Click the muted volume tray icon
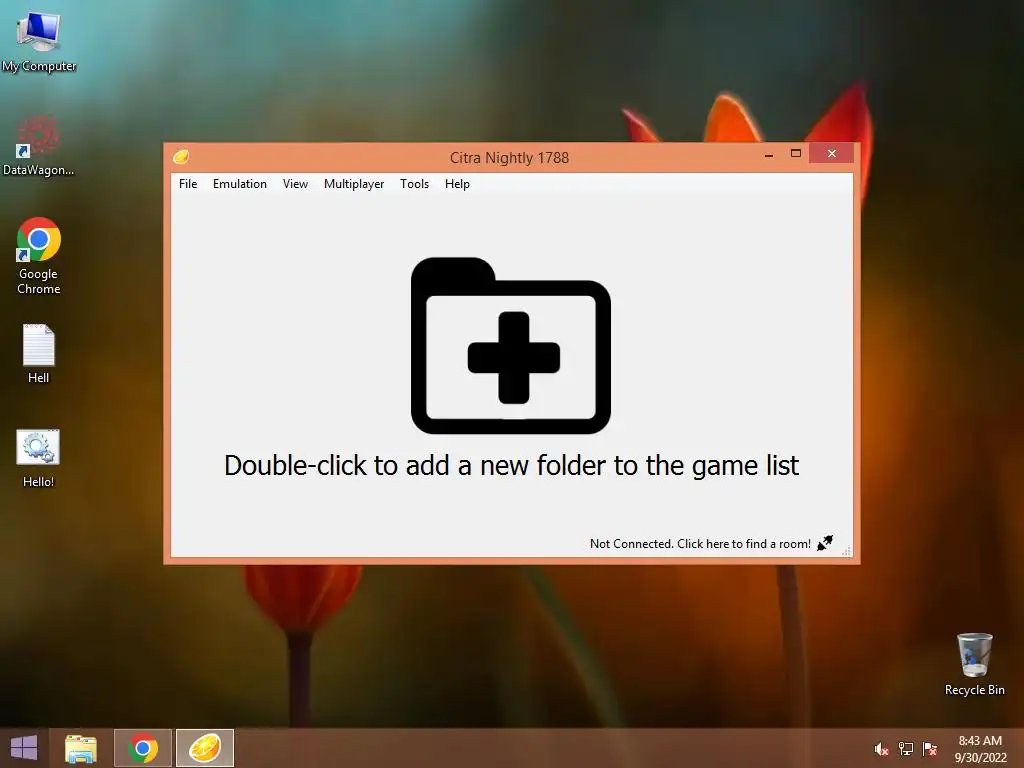The width and height of the screenshot is (1024, 768). (x=881, y=749)
